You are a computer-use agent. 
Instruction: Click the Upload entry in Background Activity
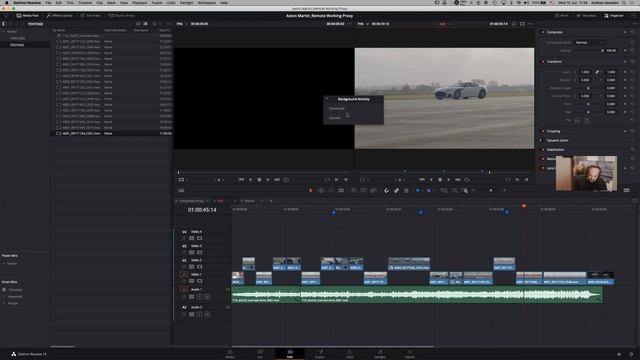pyautogui.click(x=335, y=118)
